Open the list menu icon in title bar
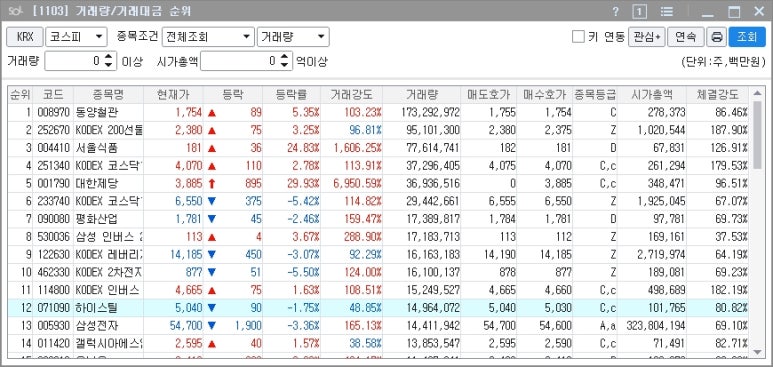 click(667, 11)
